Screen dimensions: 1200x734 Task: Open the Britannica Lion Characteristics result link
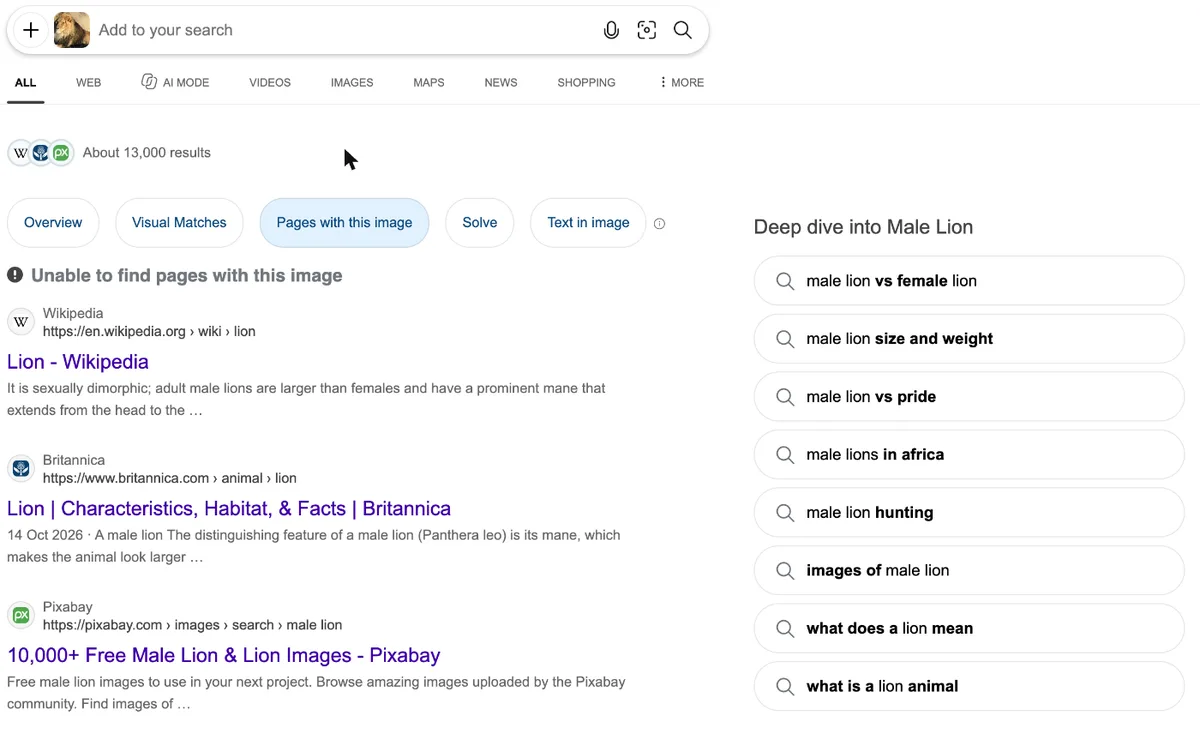coord(229,509)
